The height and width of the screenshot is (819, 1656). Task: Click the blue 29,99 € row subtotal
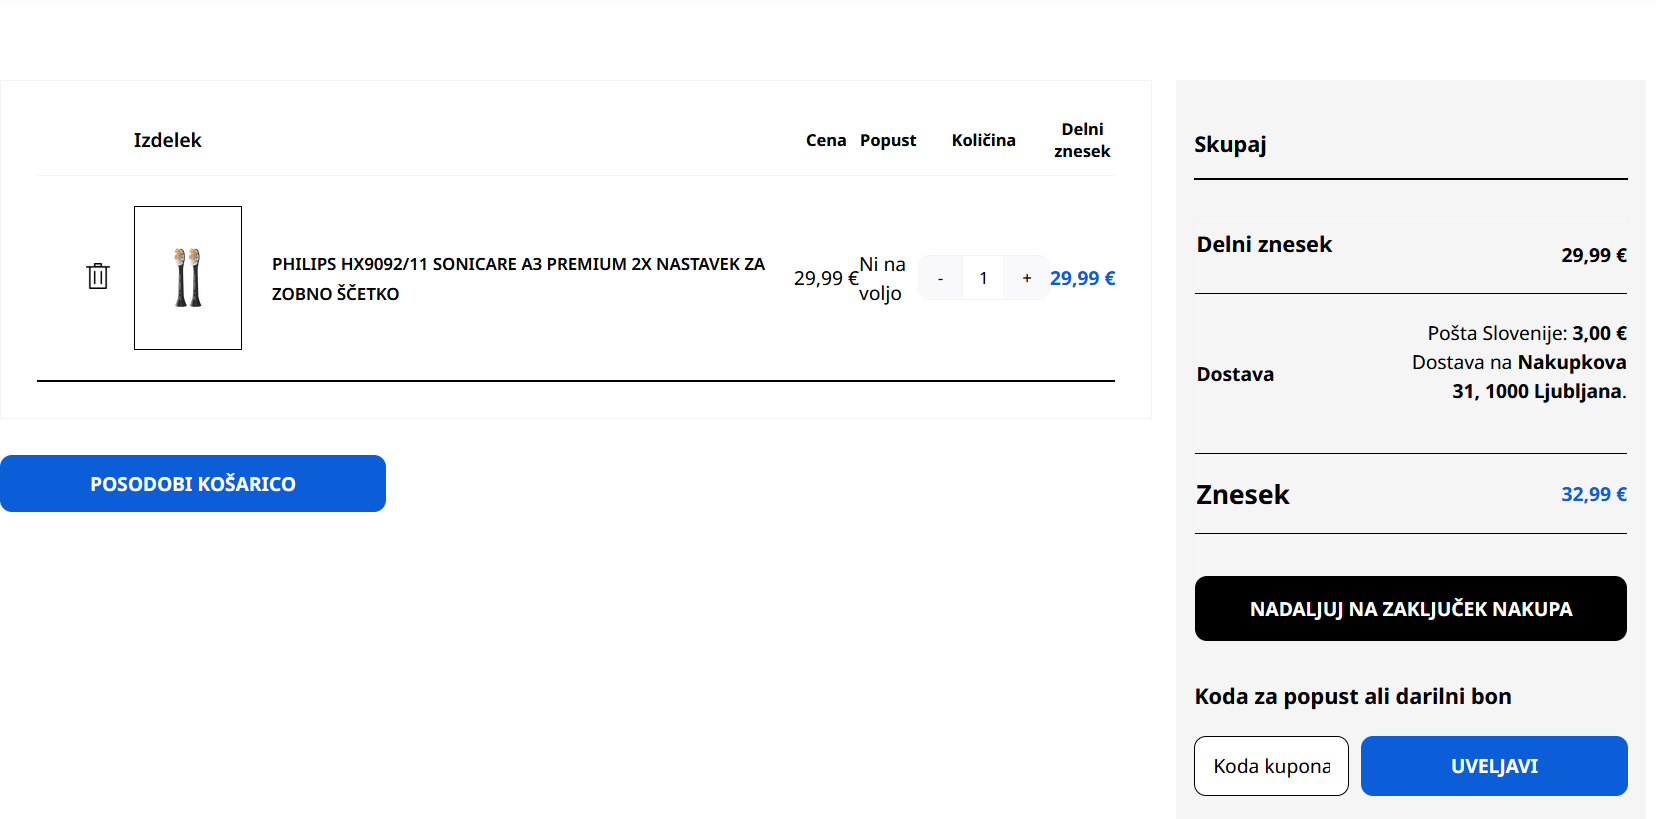pos(1082,278)
